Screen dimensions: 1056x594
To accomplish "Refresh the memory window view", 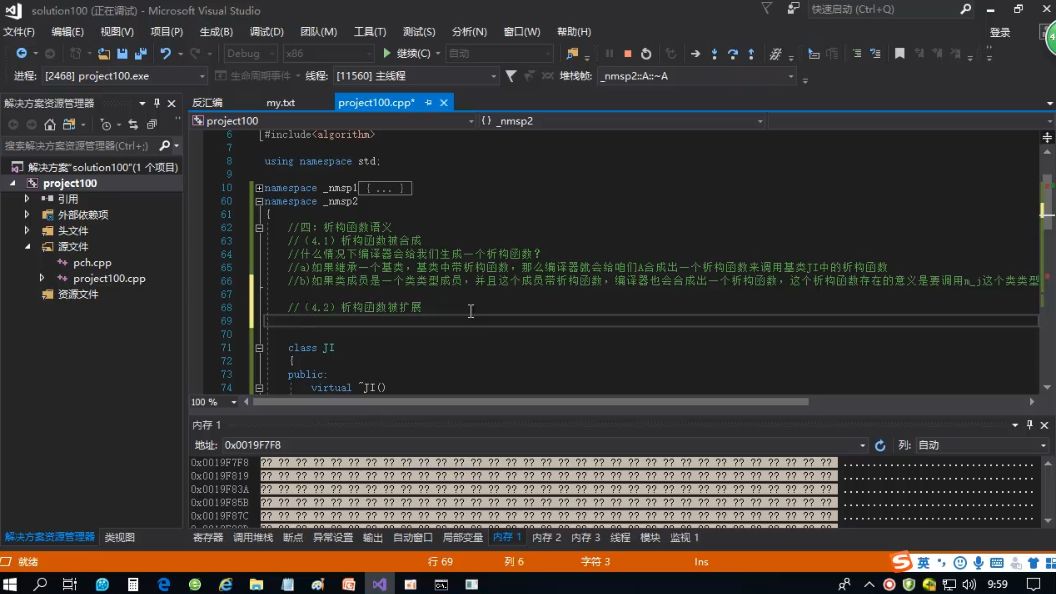I will (x=880, y=445).
